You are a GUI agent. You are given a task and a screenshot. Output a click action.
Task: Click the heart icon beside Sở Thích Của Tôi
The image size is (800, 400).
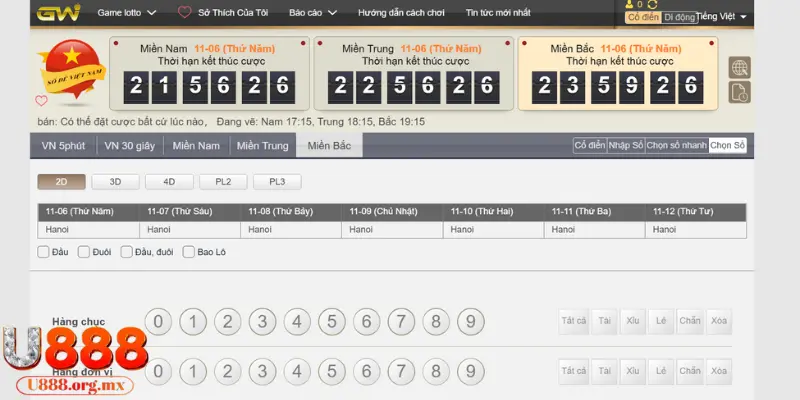click(x=185, y=12)
